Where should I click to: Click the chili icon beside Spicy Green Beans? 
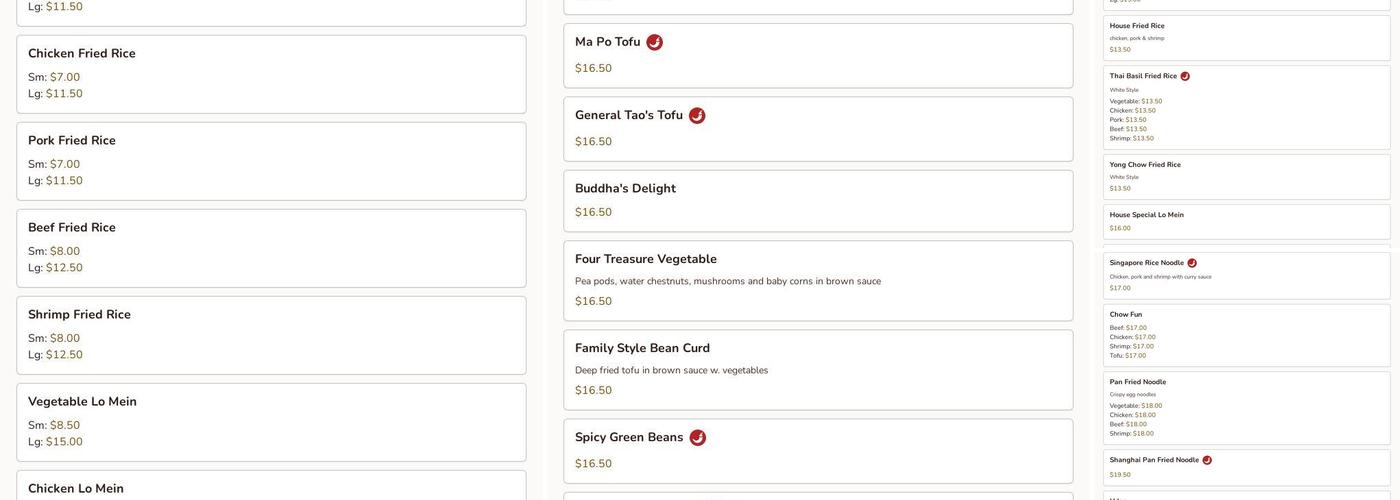tap(697, 438)
